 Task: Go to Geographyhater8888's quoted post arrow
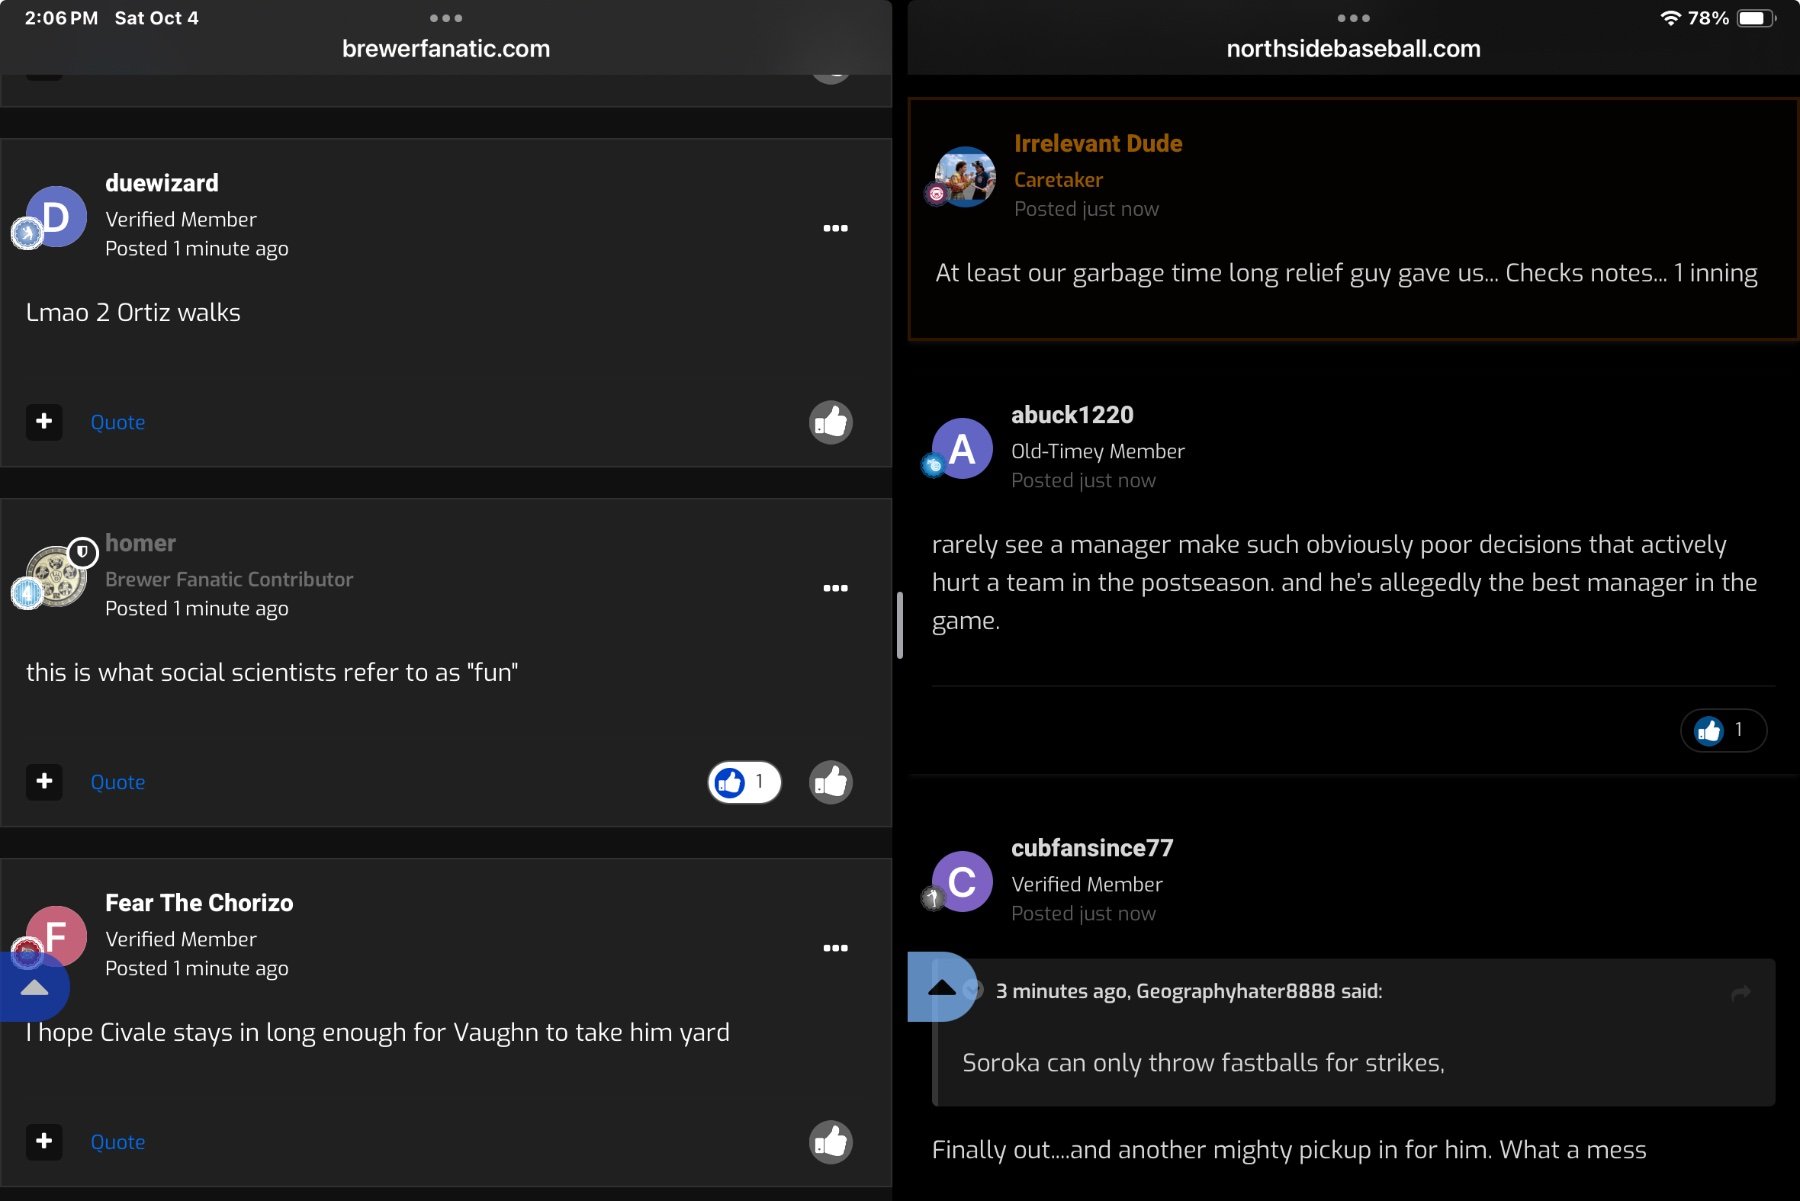[1740, 993]
